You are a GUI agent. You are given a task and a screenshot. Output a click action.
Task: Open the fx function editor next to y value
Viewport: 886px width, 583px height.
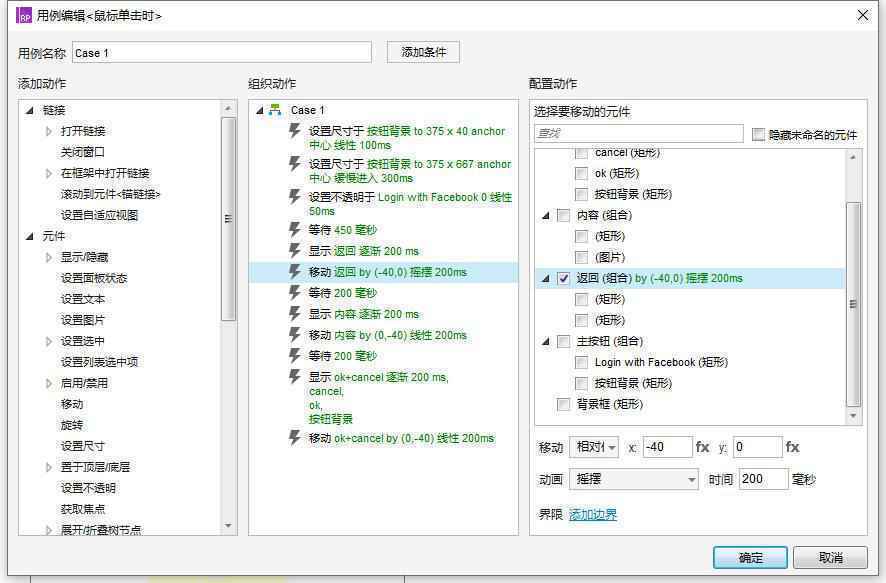790,447
